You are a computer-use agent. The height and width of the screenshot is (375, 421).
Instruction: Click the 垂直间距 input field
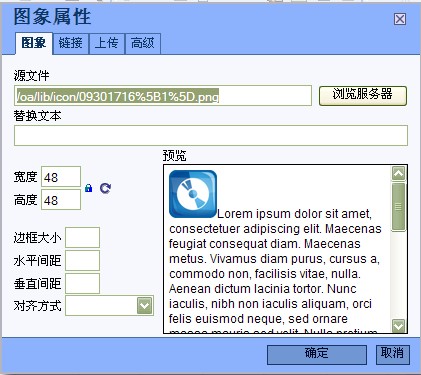pyautogui.click(x=82, y=283)
